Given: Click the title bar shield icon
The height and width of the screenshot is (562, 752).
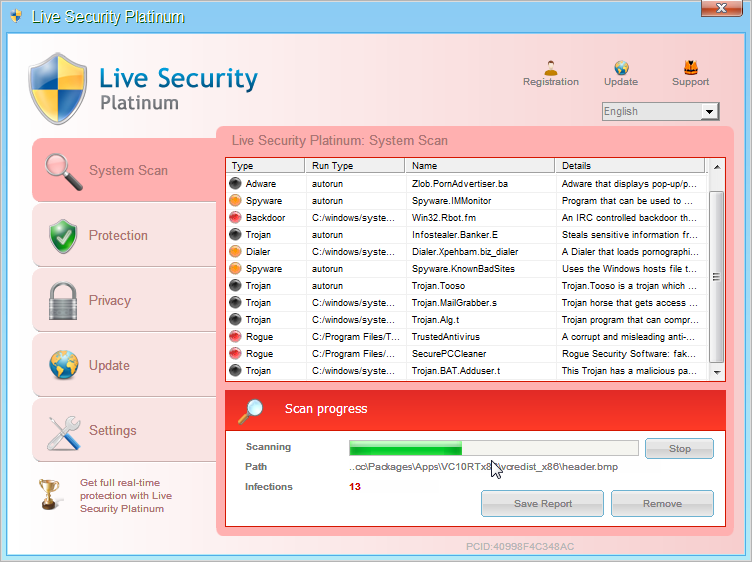Looking at the screenshot, I should 16,16.
